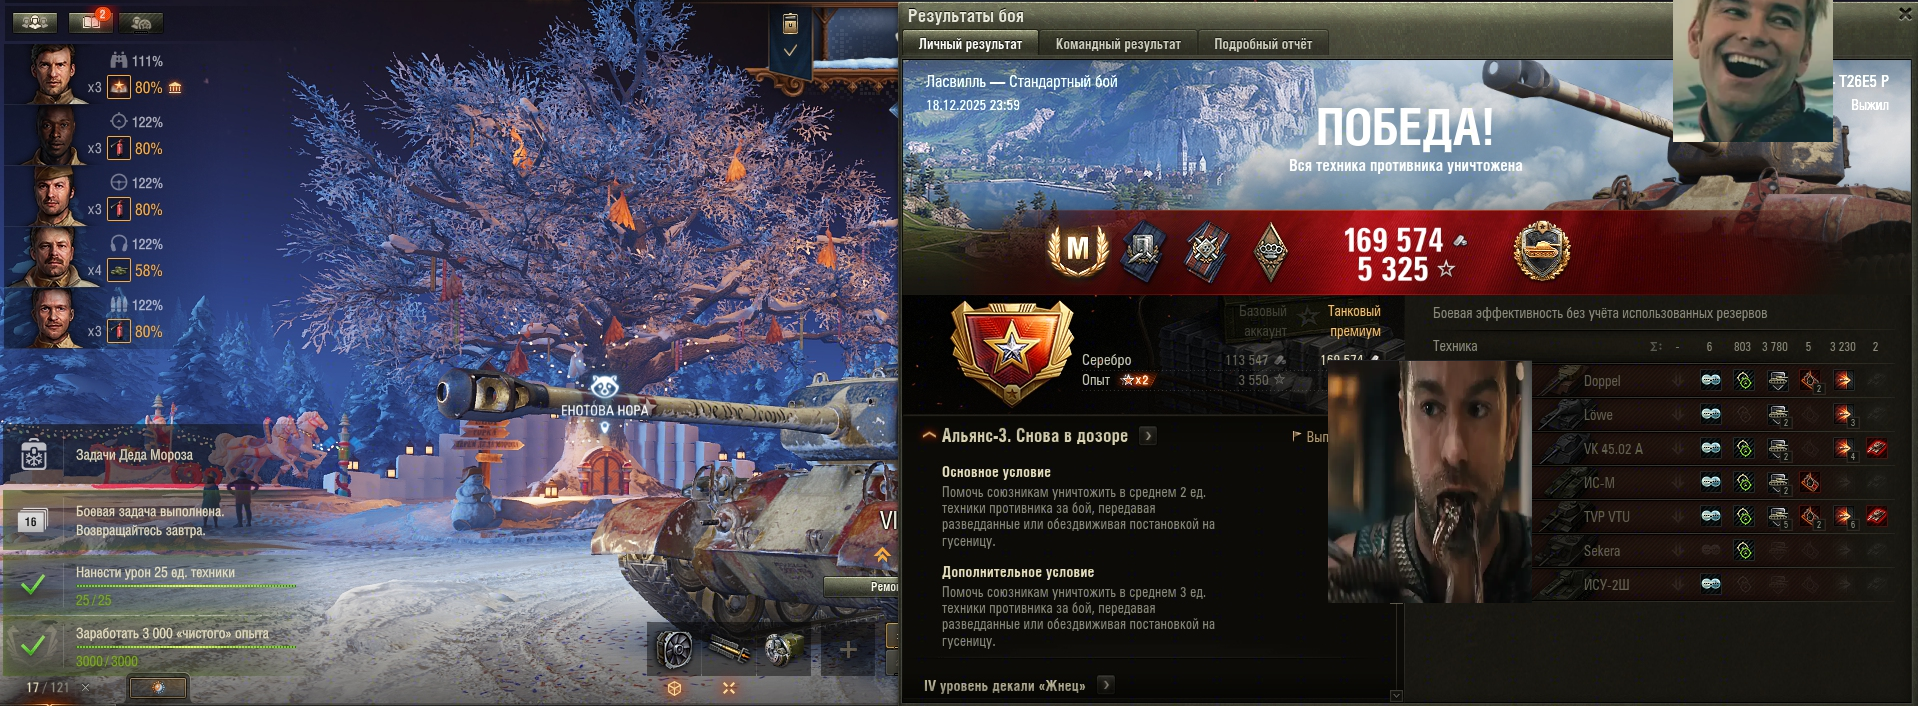Switch to the Командный результат tab
Image resolution: width=1918 pixels, height=706 pixels.
[x=1118, y=44]
